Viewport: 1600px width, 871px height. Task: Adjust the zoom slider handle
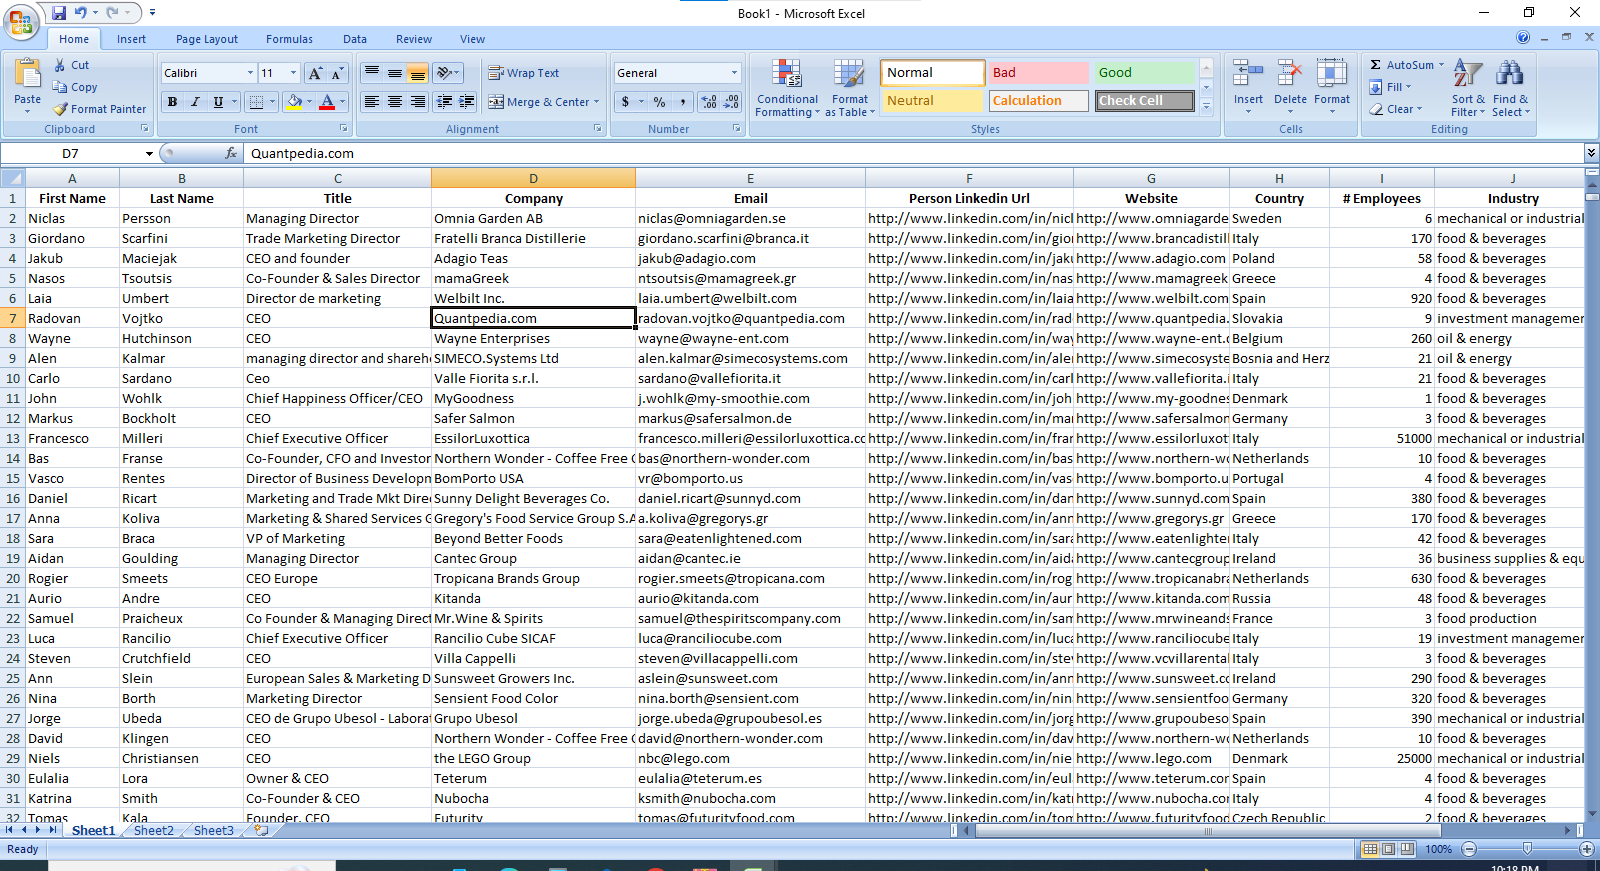coord(1527,849)
